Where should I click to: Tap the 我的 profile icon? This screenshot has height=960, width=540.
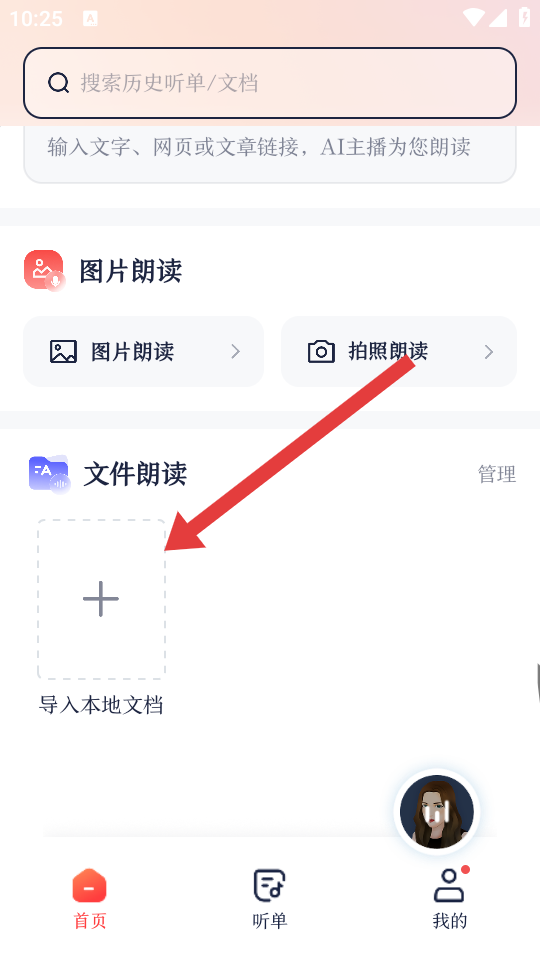(x=449, y=885)
